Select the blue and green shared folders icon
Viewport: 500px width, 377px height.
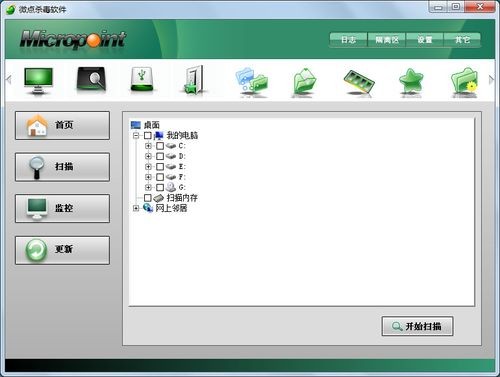252,81
